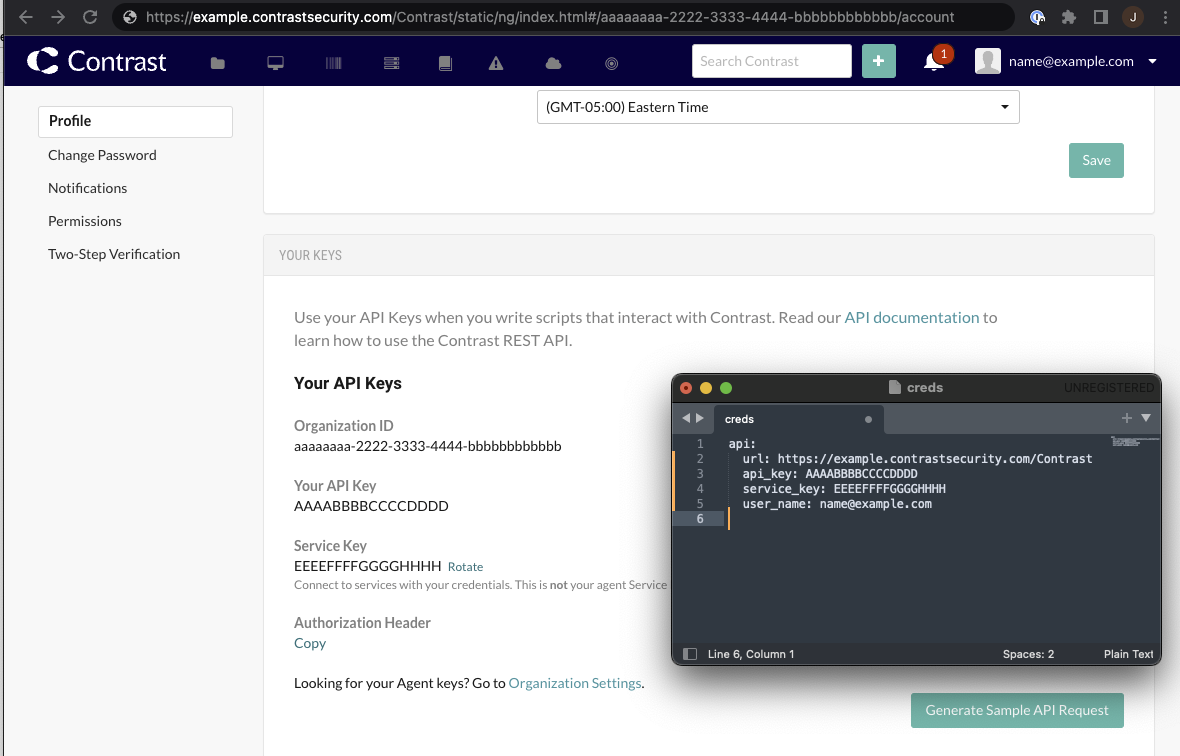This screenshot has height=756, width=1180.
Task: Click Line 6, Column 1 in the status bar
Action: 751,654
